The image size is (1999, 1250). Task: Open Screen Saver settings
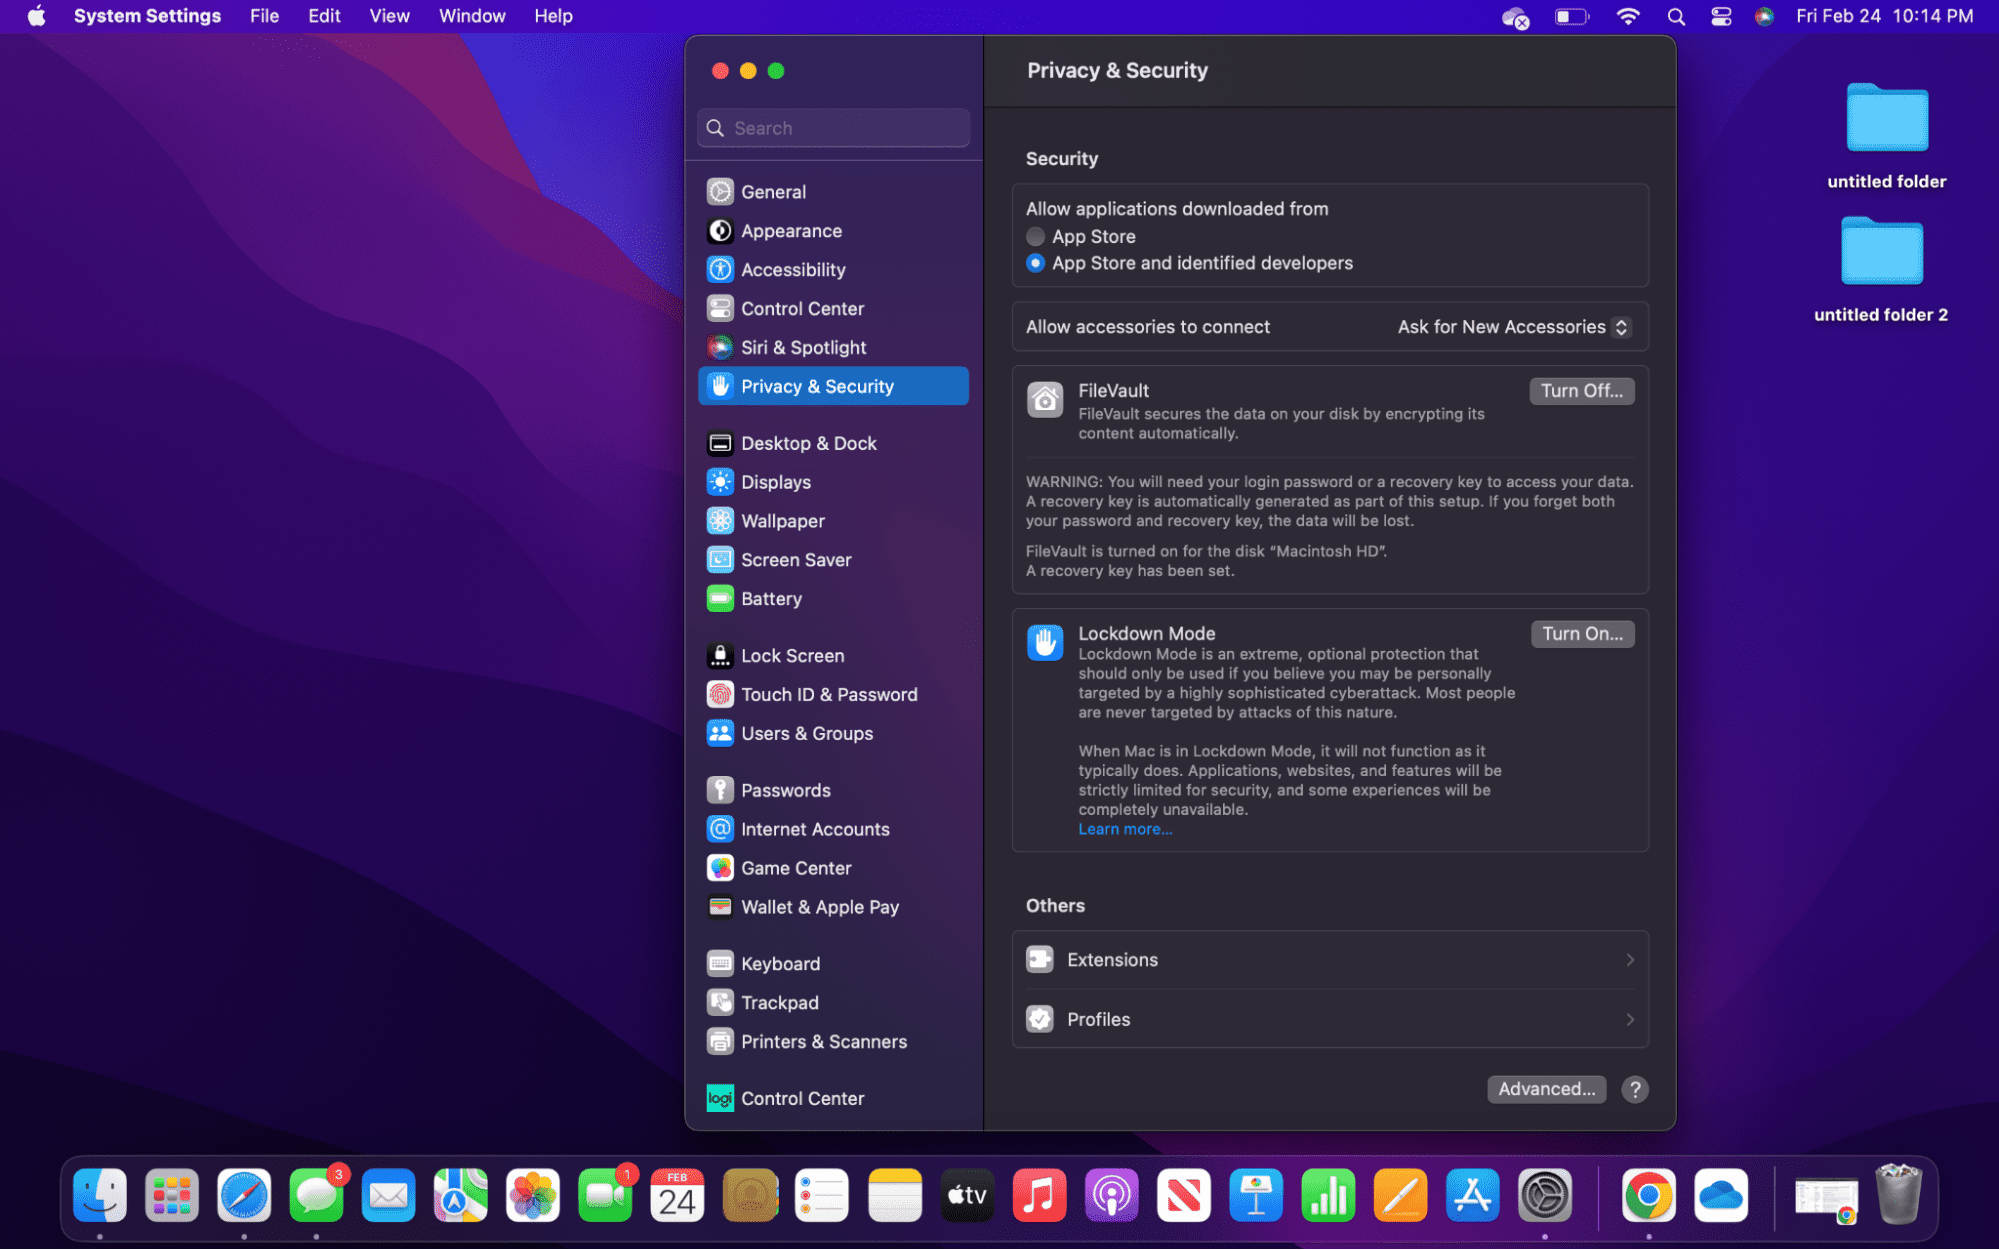[x=833, y=560]
